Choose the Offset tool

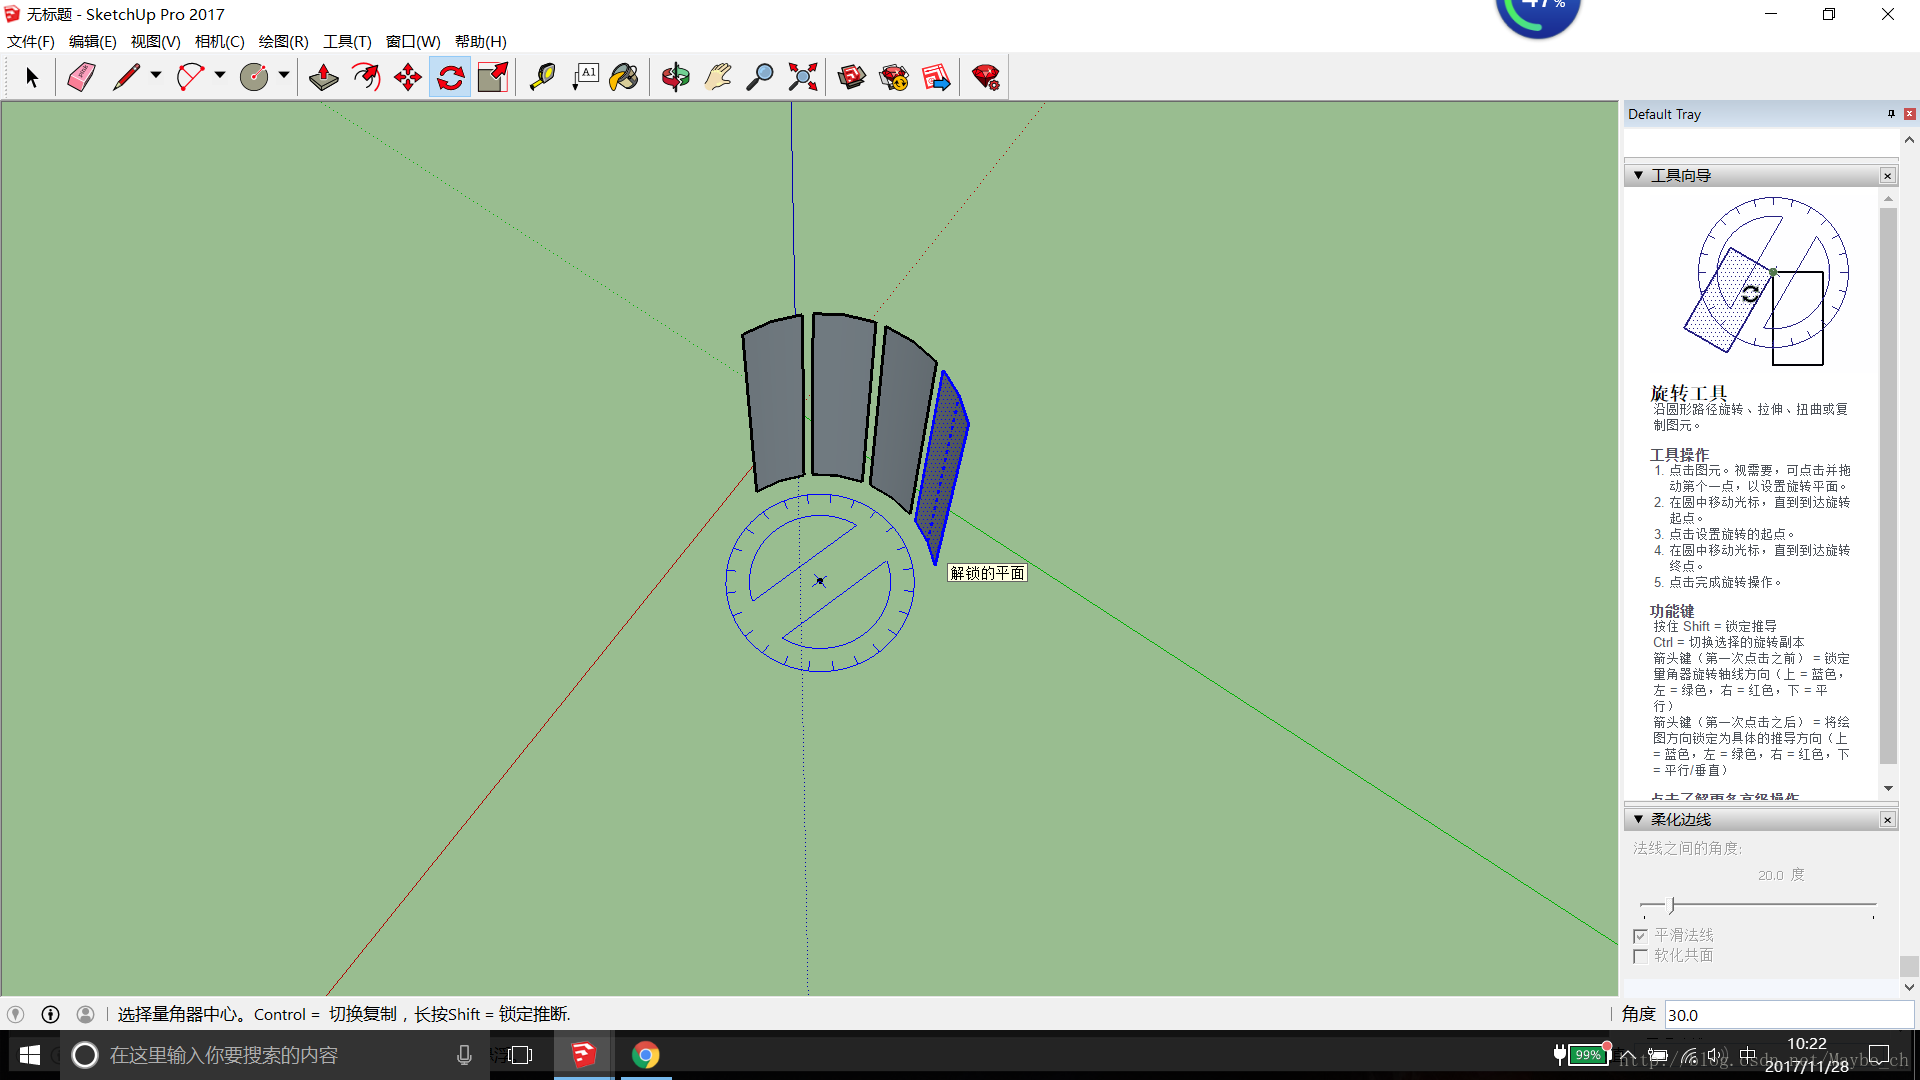(366, 77)
